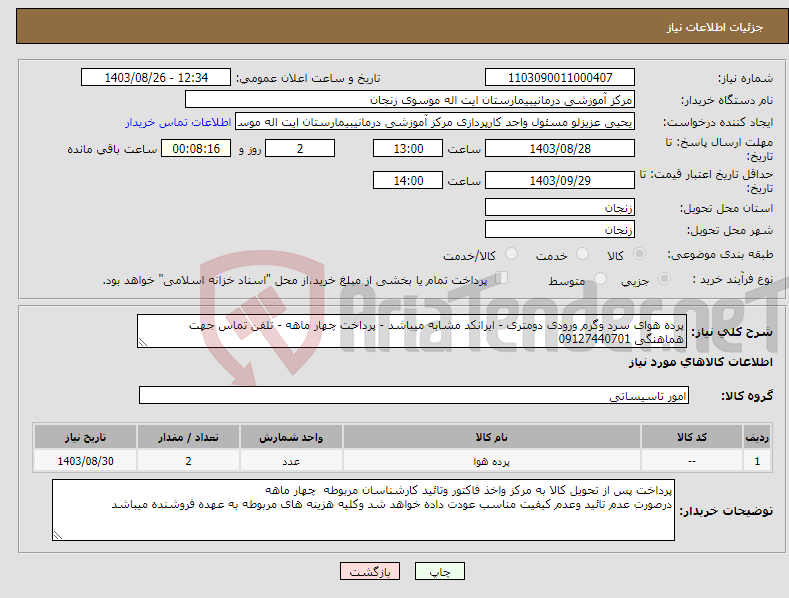Click the price validity date 1403/09/29
Screen dimensions: 789x598
coord(560,180)
